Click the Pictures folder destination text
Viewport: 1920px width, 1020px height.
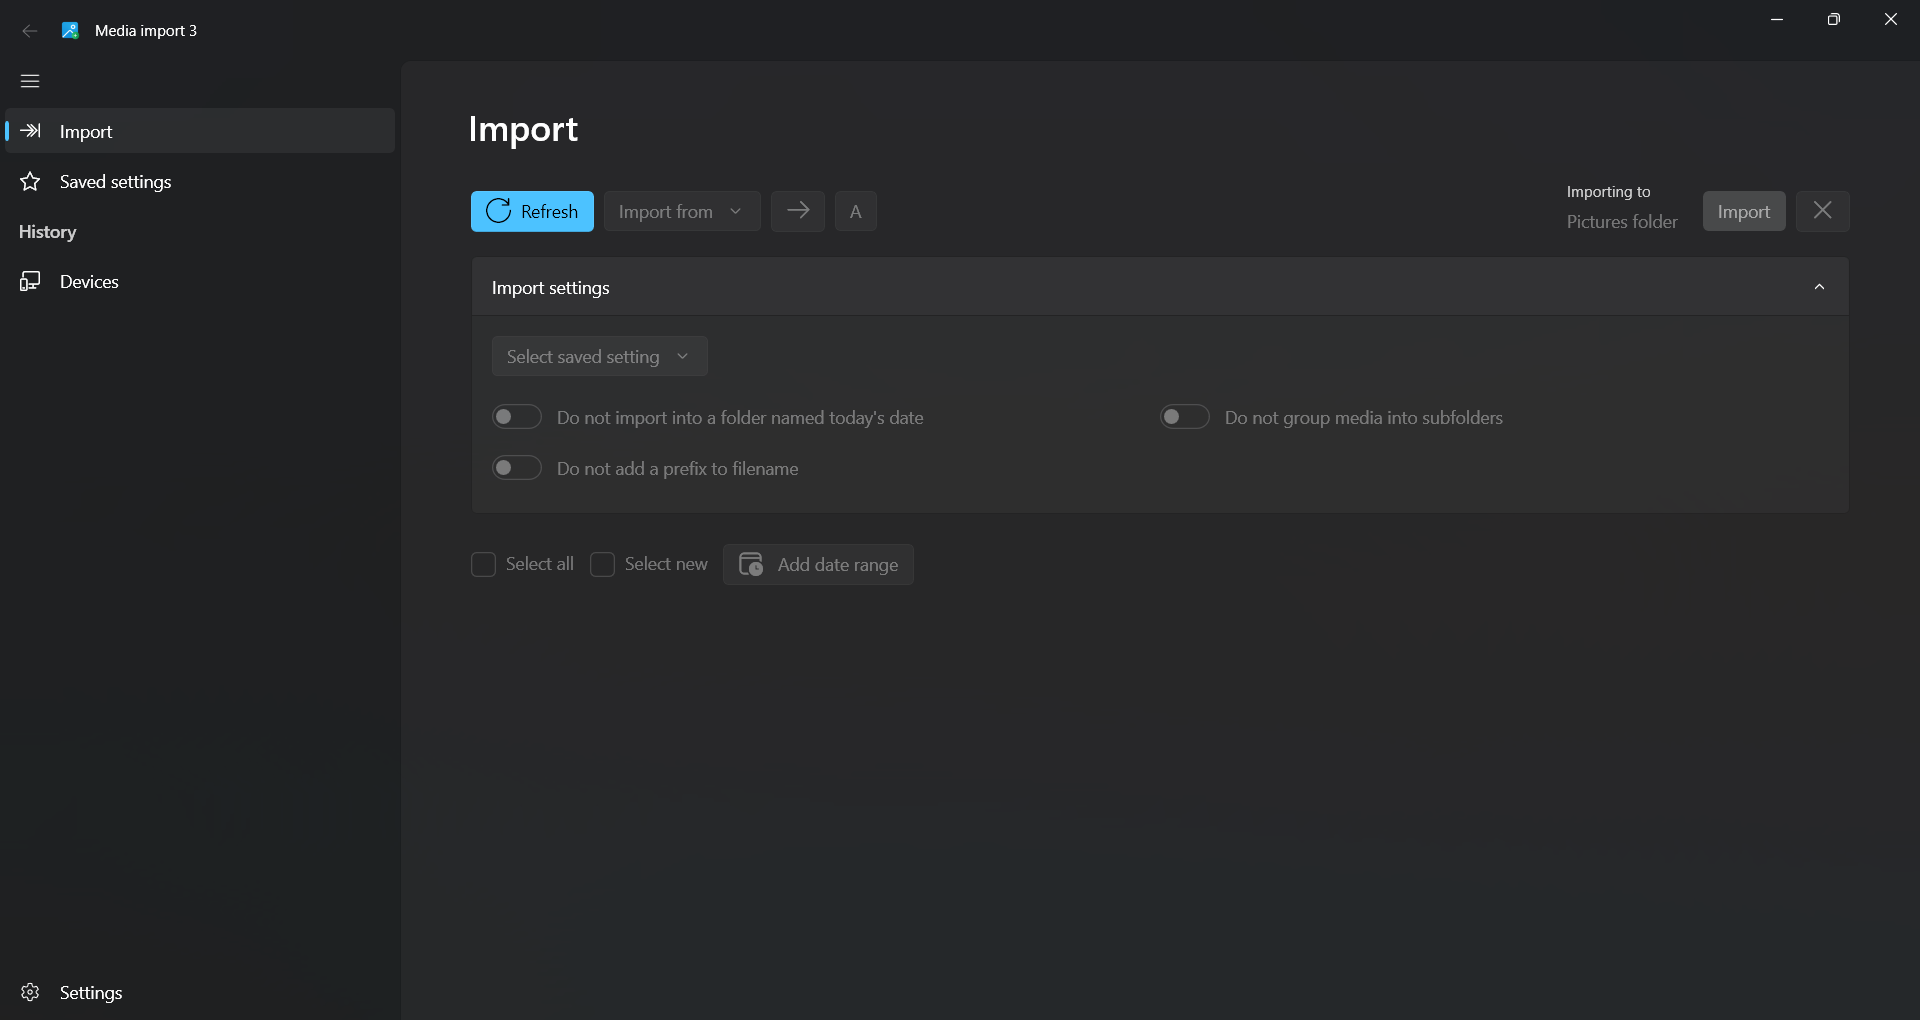tap(1622, 222)
